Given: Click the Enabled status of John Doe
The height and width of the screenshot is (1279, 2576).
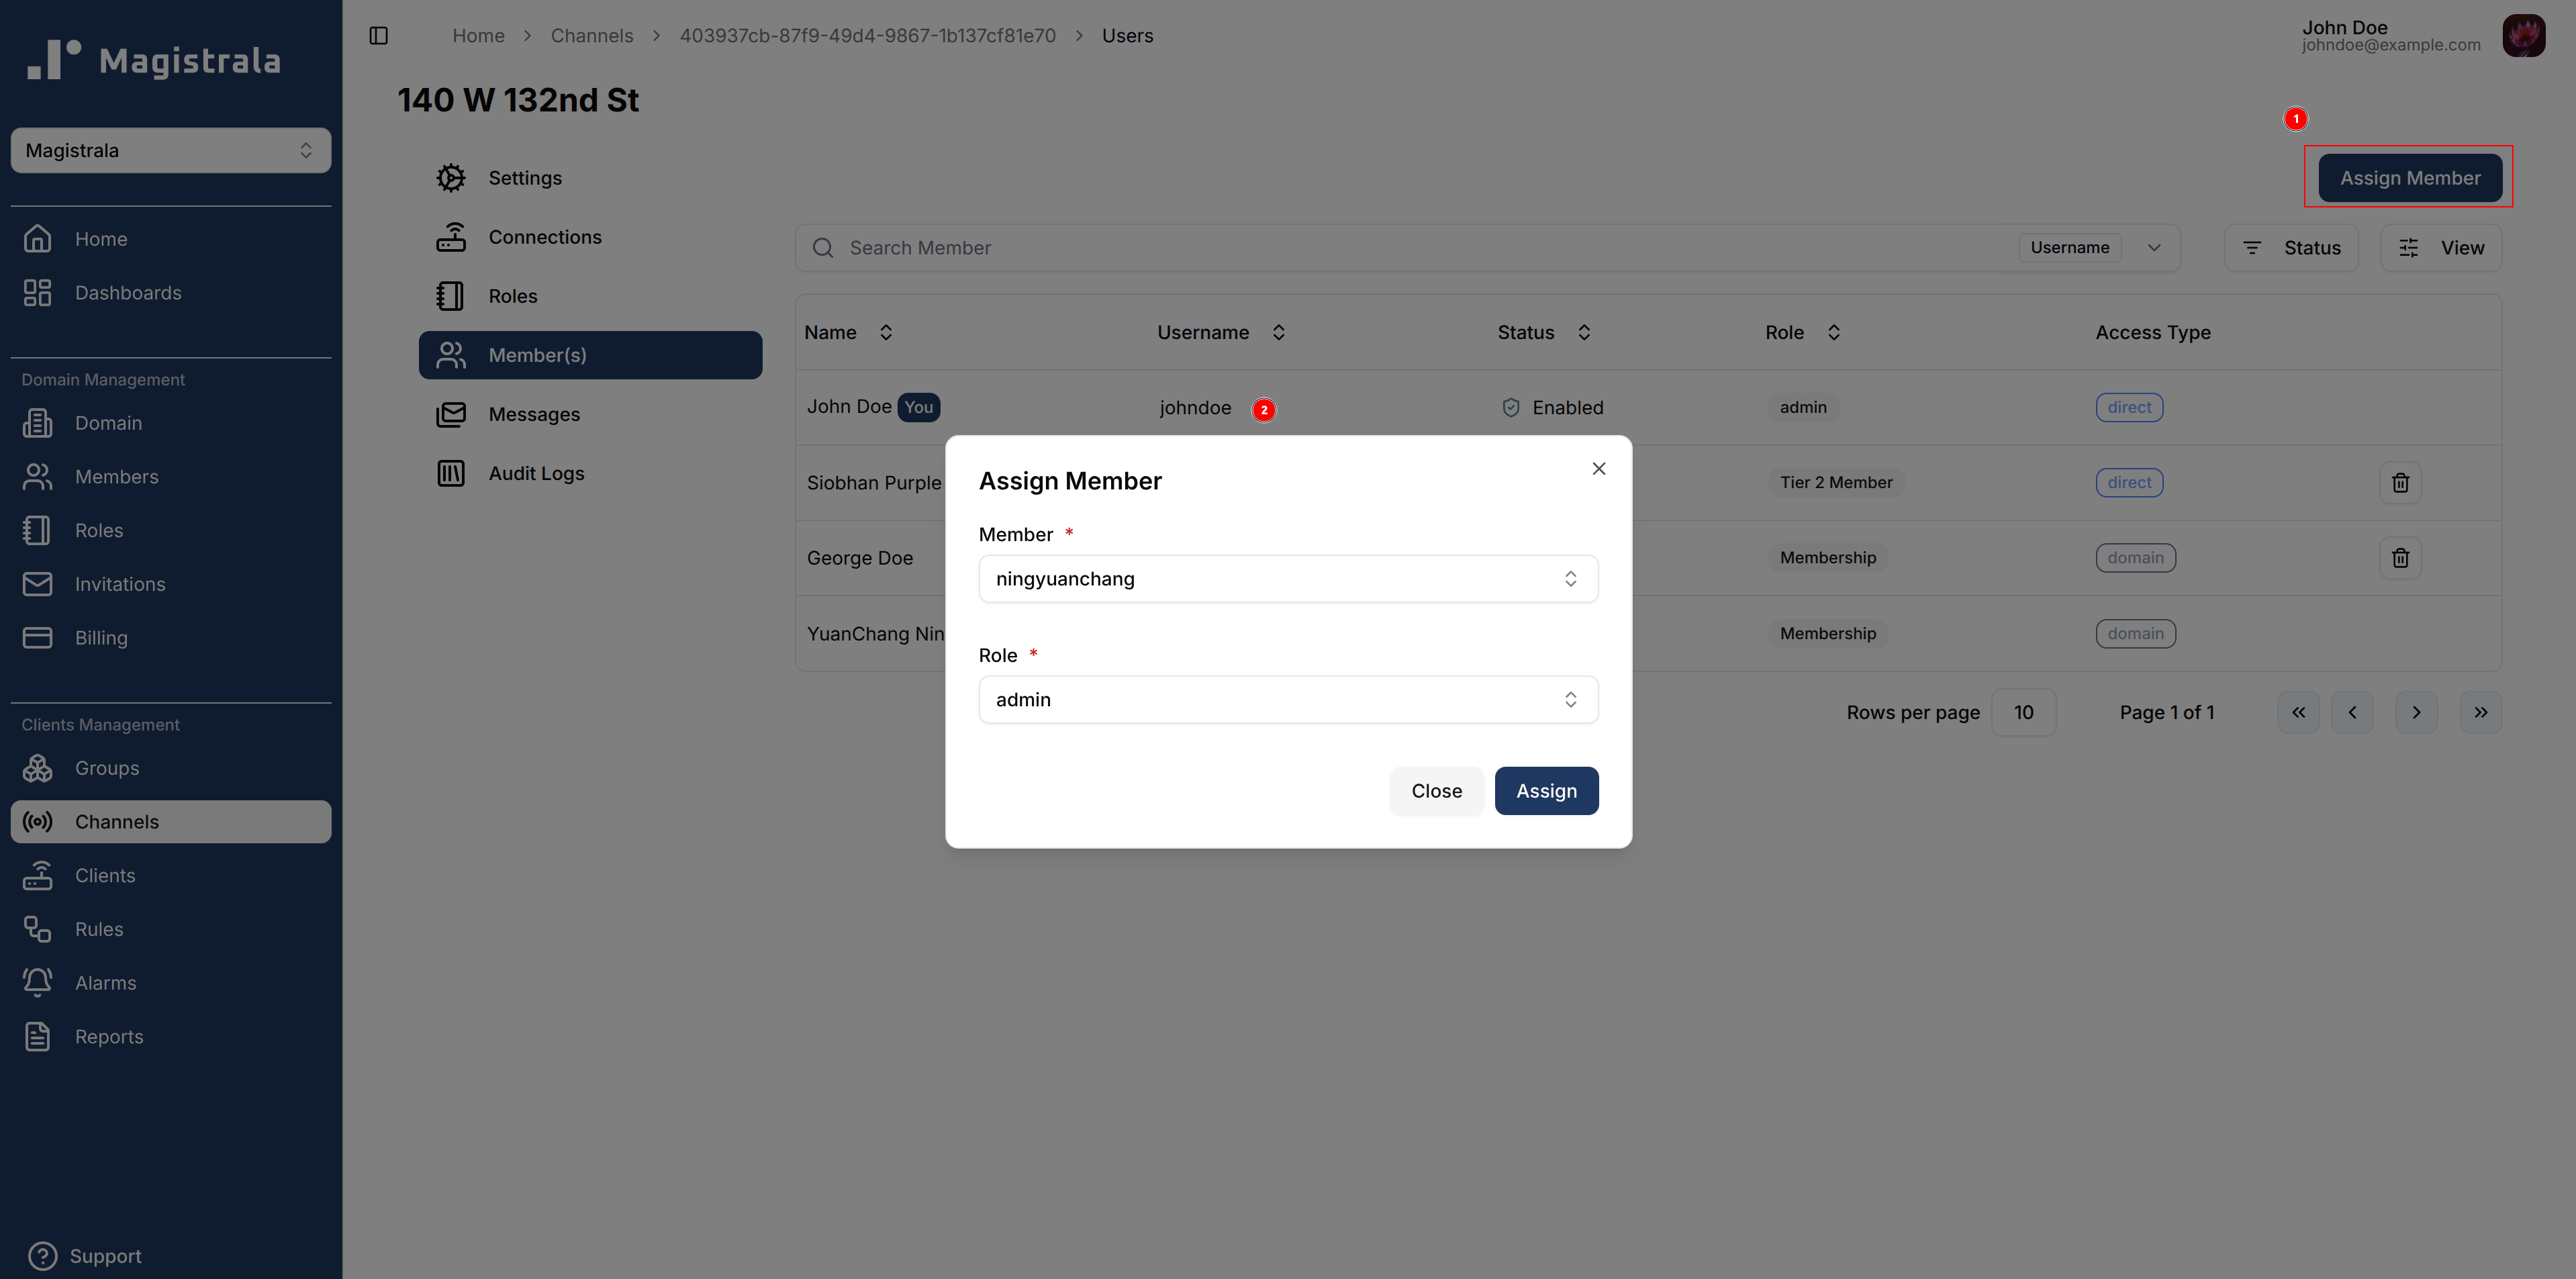Looking at the screenshot, I should click(x=1552, y=408).
